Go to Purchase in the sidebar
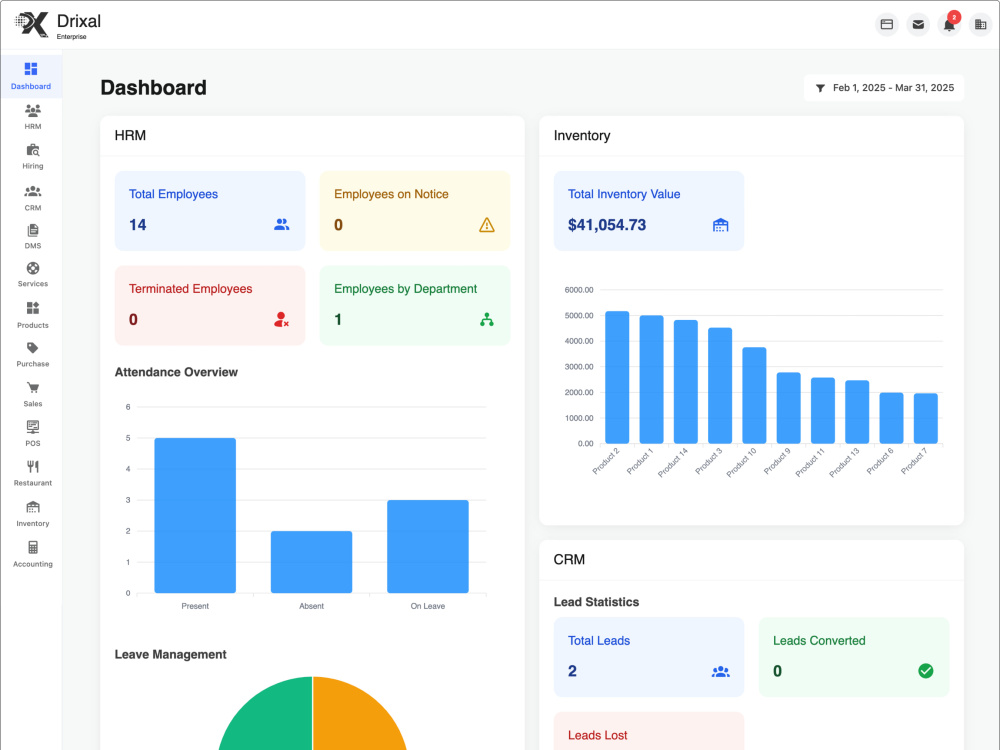This screenshot has width=1000, height=750. coord(33,355)
